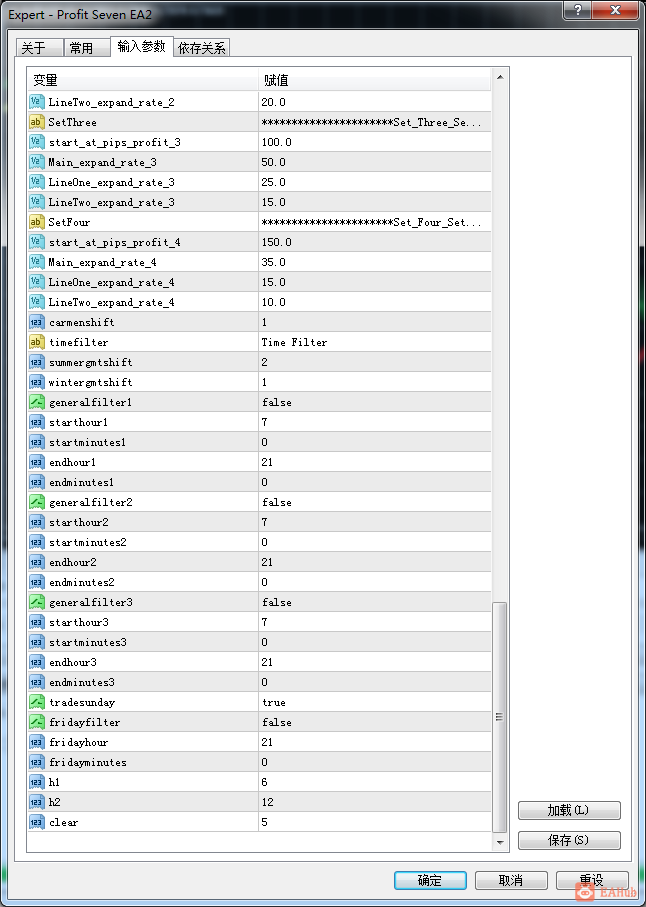Click the vertical scrollbar thumb
Screen dimensions: 646x907
[x=500, y=717]
